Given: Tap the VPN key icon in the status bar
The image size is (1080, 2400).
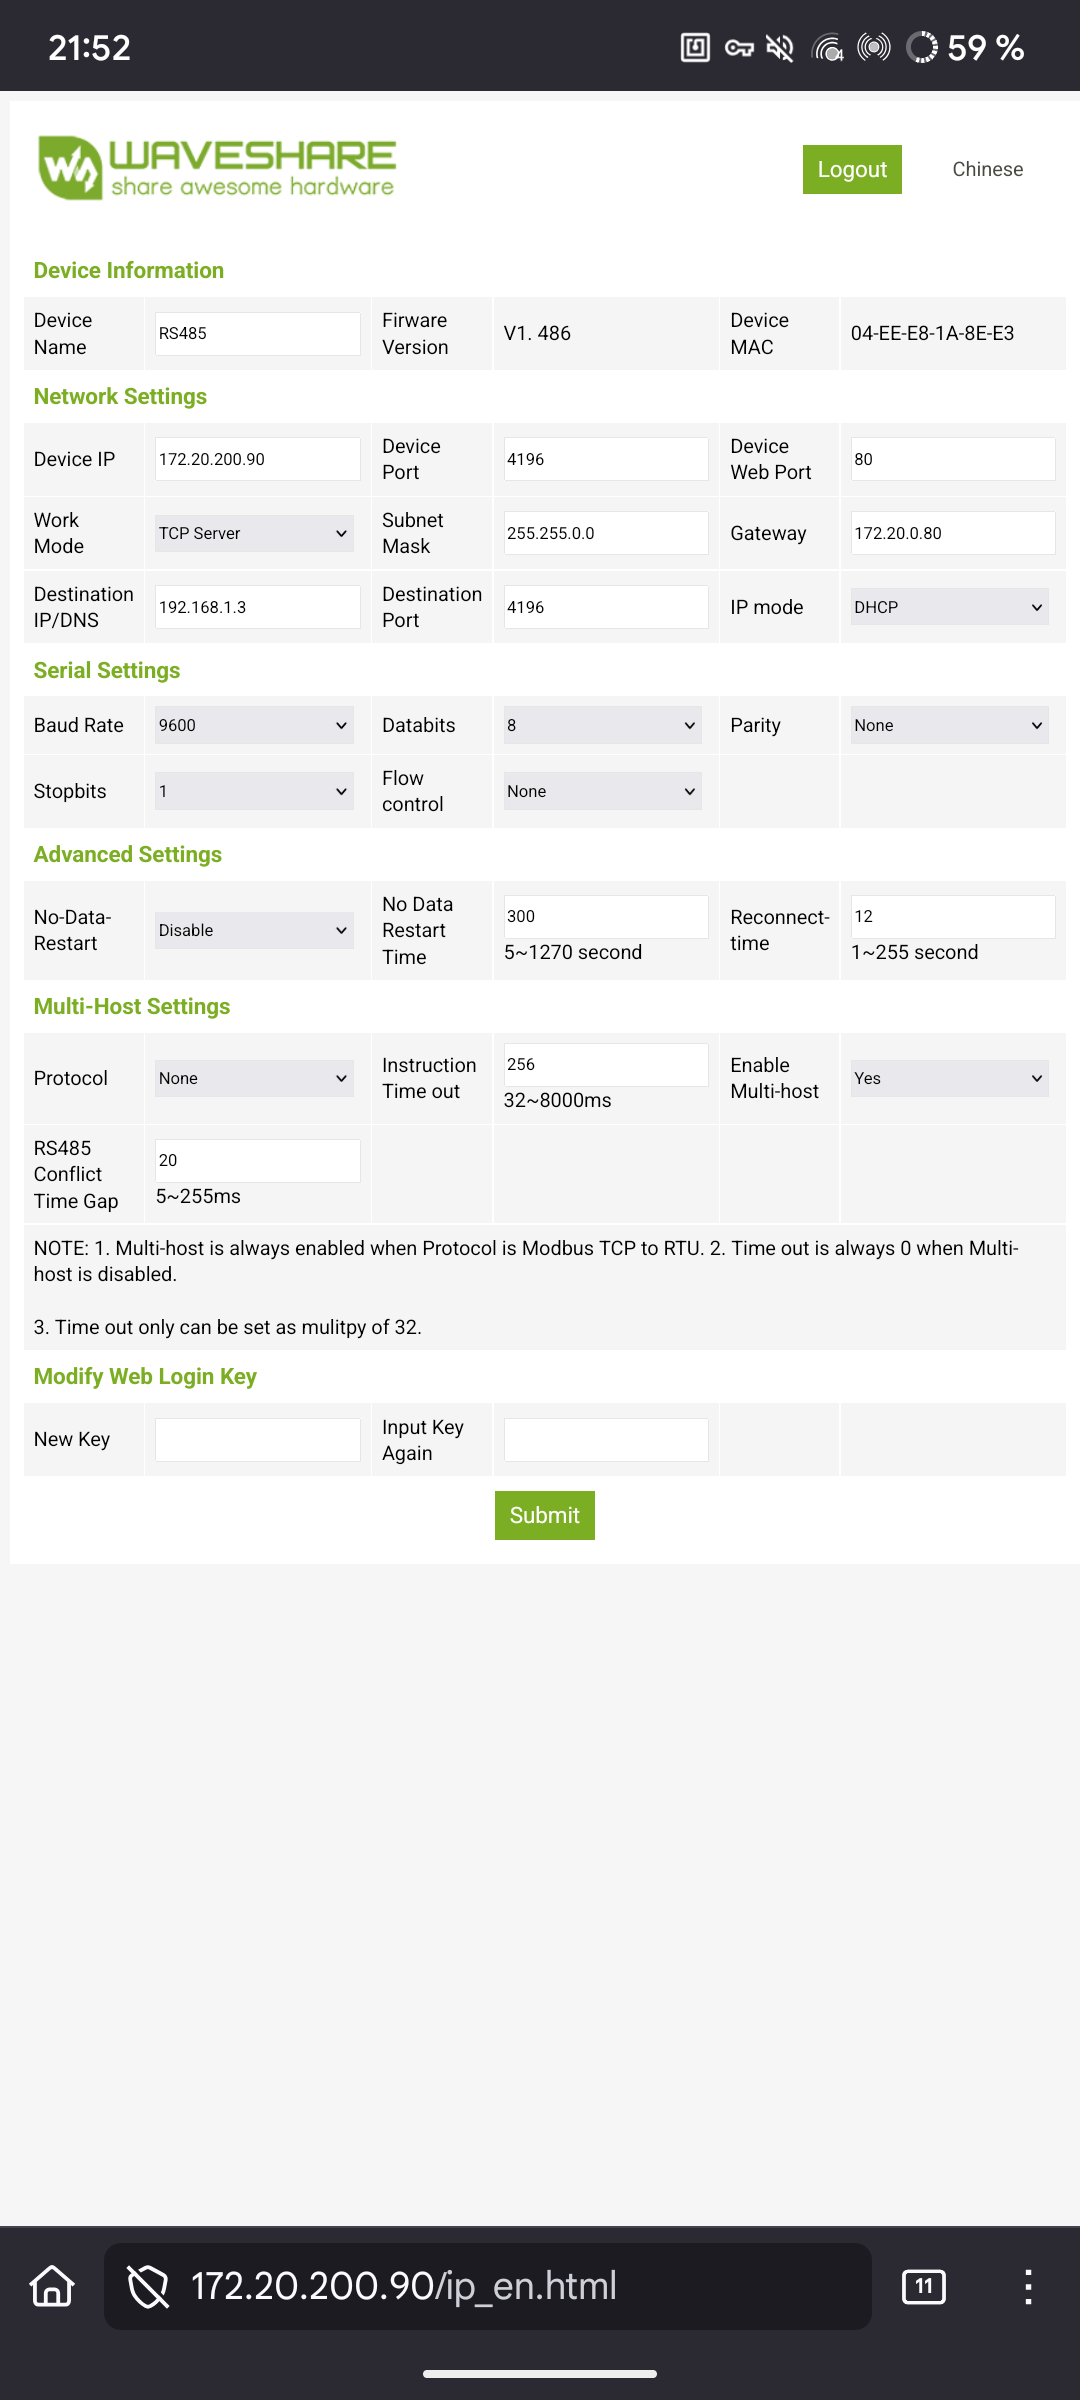Looking at the screenshot, I should 739,47.
